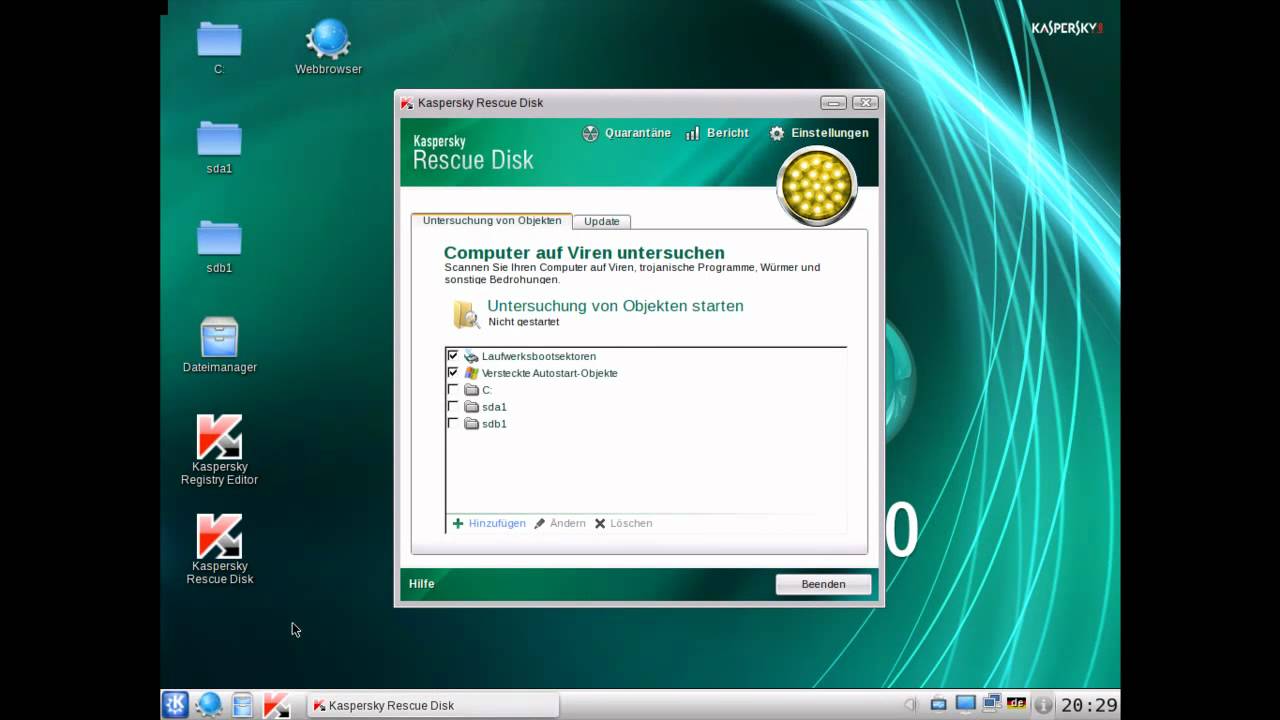Close the Kaspersky Rescue Disk window
Viewport: 1280px width, 720px height.
point(865,103)
